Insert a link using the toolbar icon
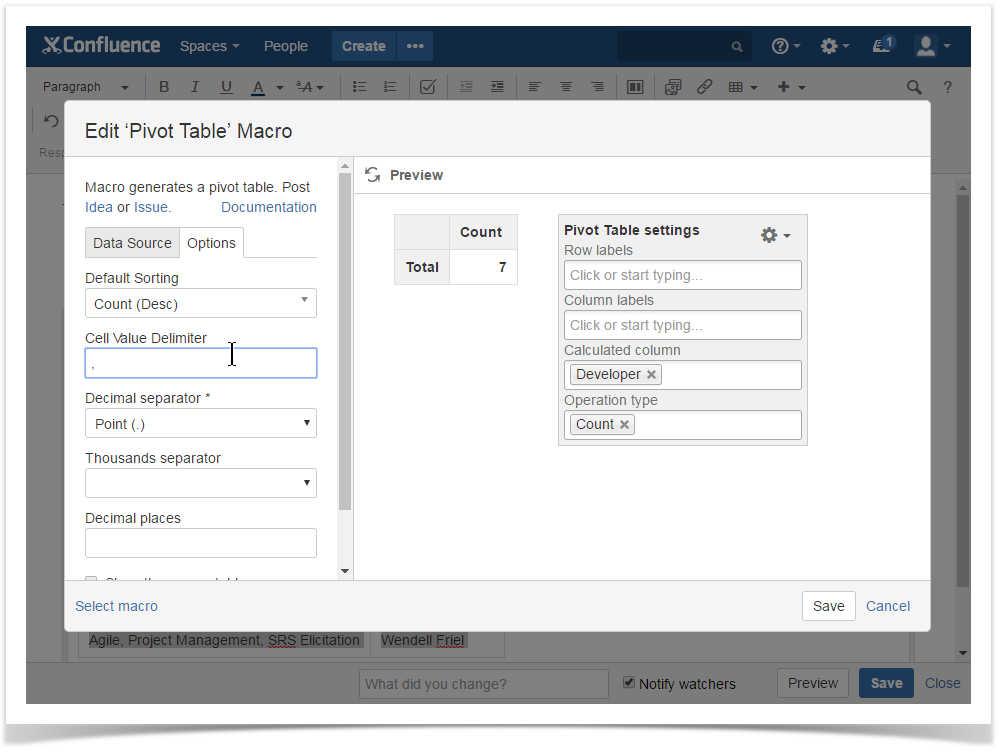1005x753 pixels. [704, 87]
